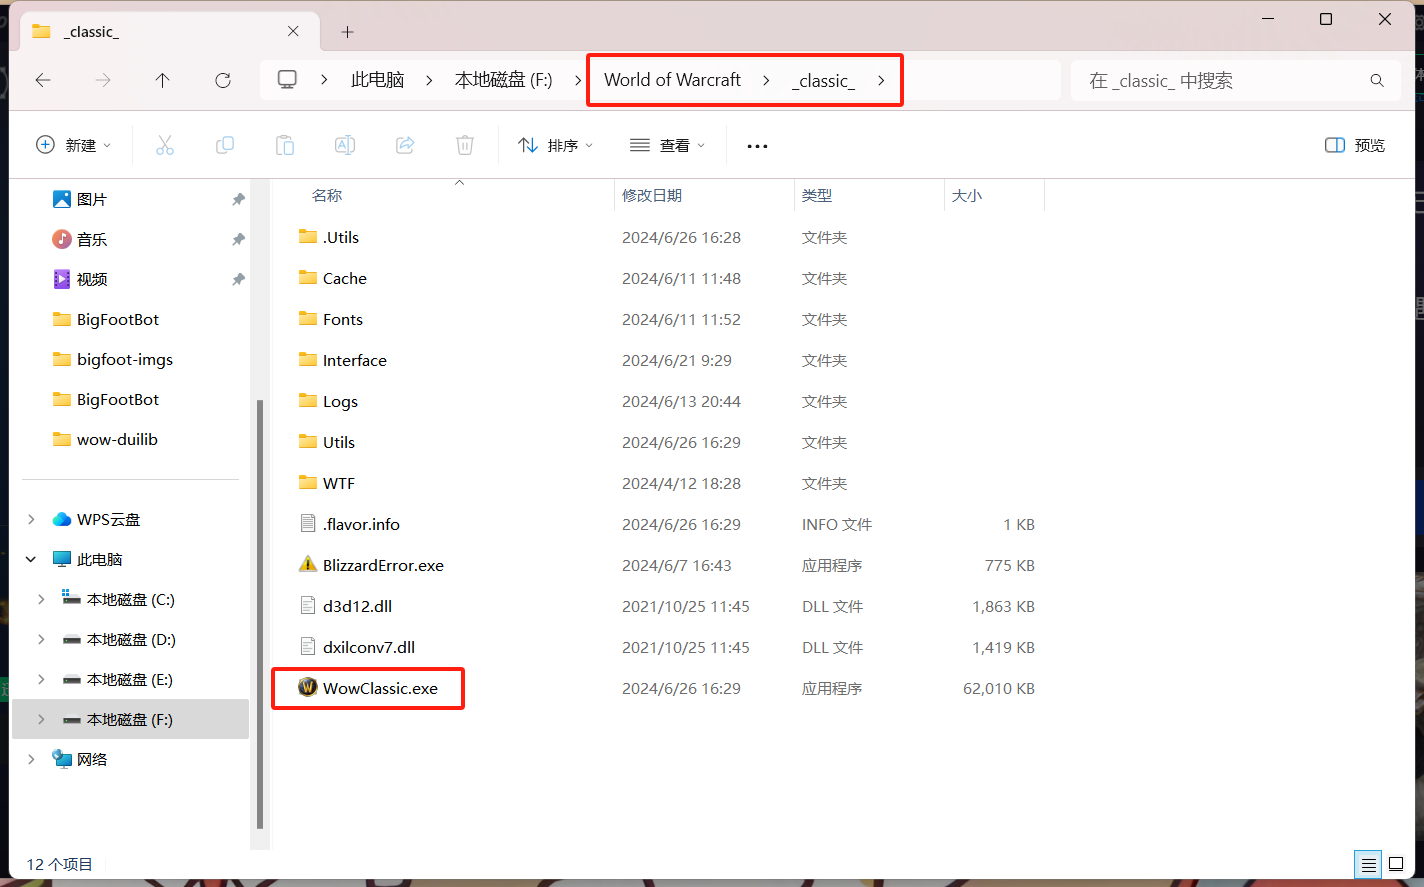1424x887 pixels.
Task: Unpin 图片 using its pin icon
Action: pyautogui.click(x=238, y=199)
